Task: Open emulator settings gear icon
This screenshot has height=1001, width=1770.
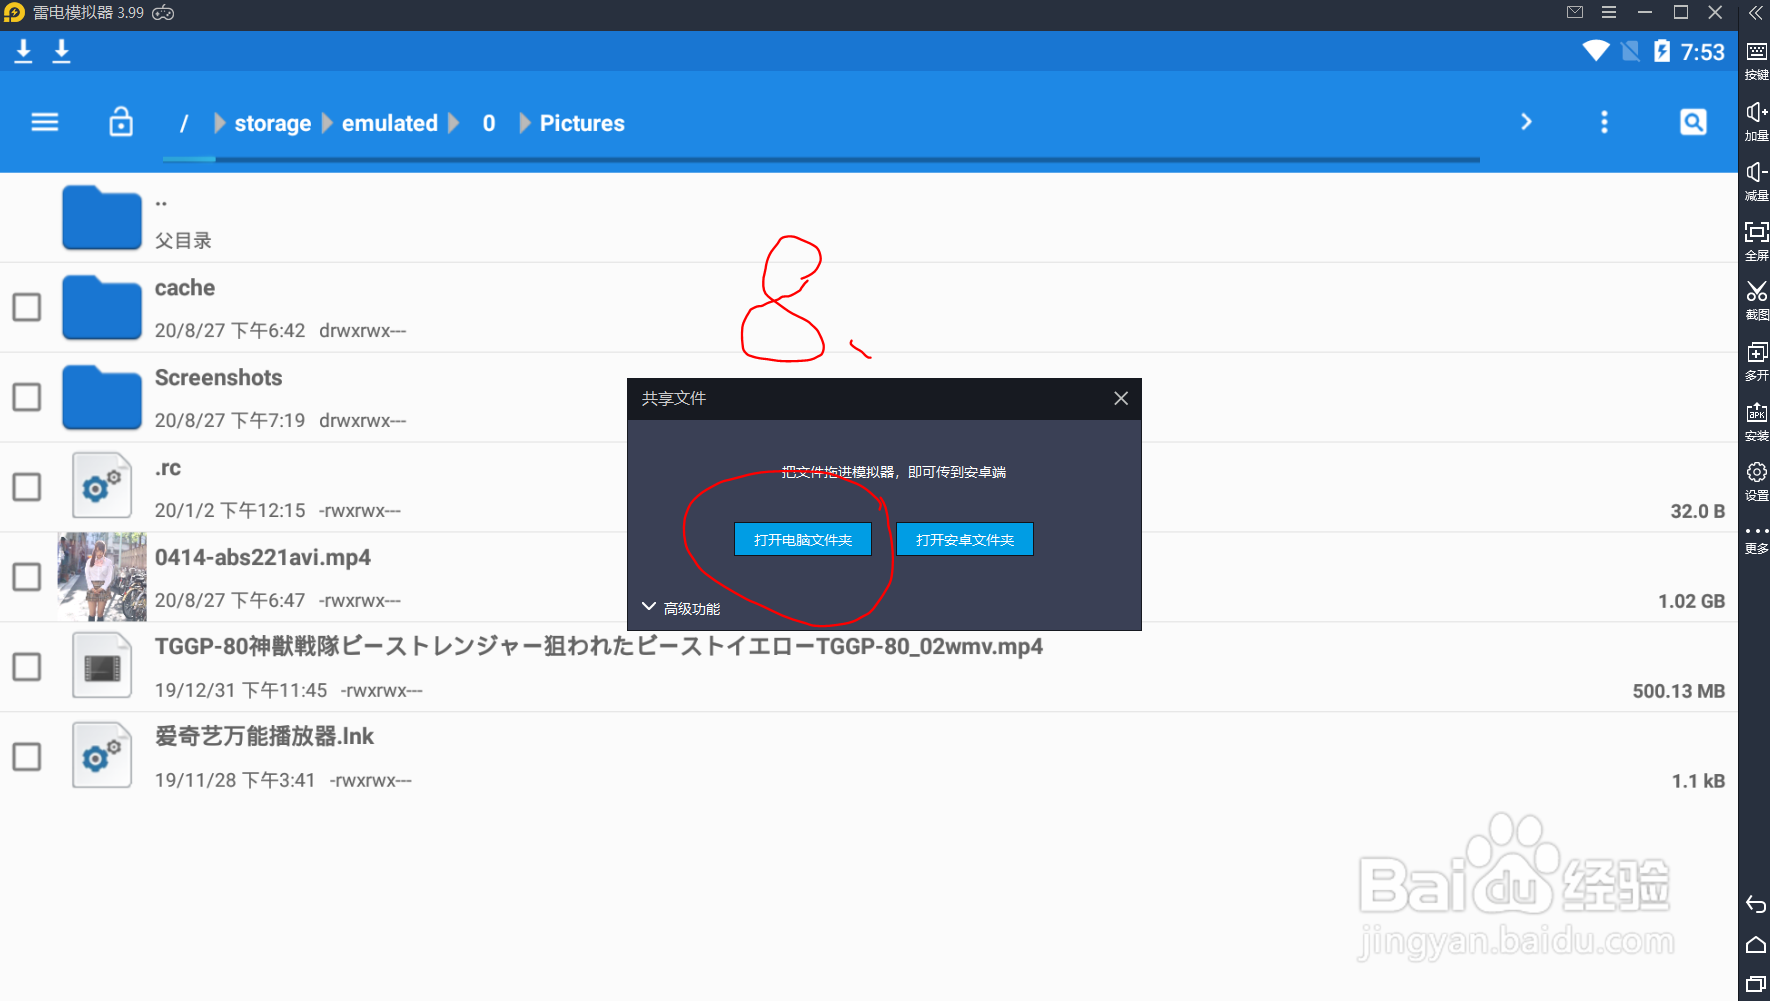Action: (1756, 472)
